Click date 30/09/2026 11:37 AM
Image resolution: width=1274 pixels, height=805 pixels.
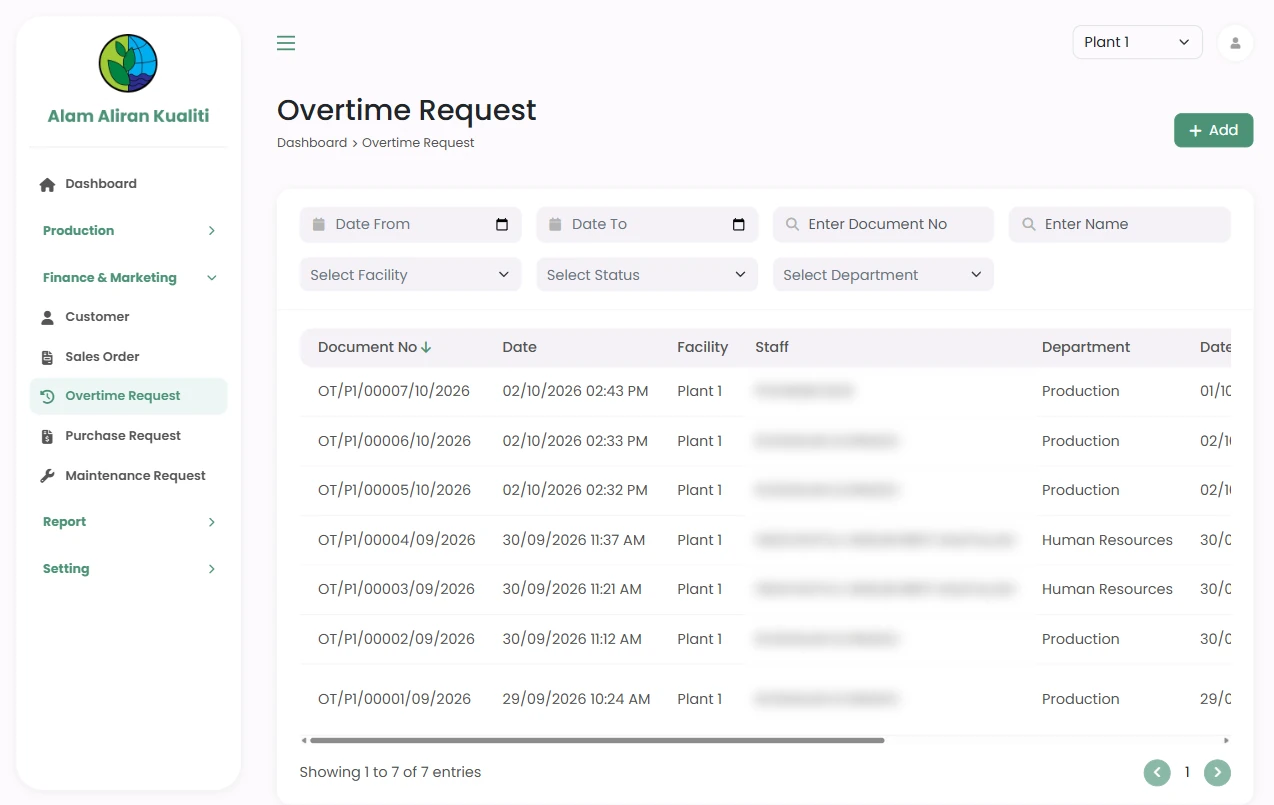[574, 540]
